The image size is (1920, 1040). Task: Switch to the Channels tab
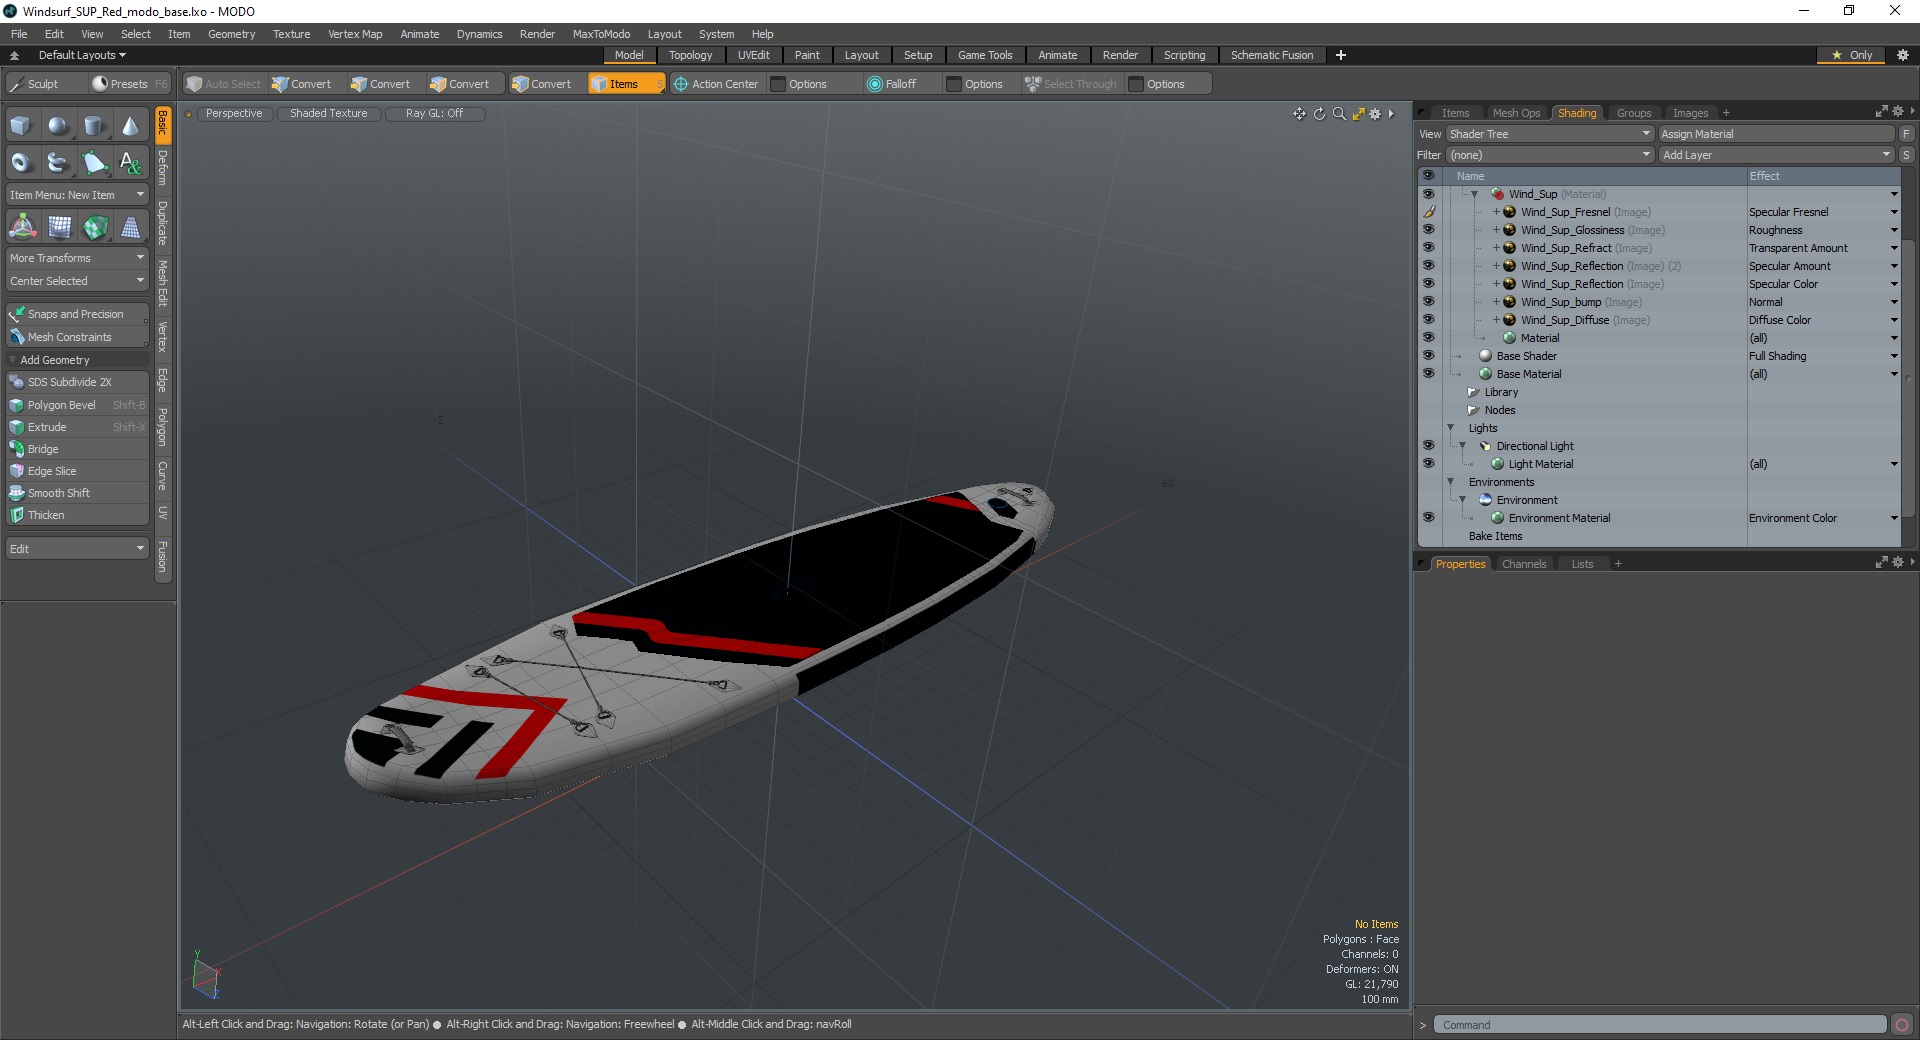point(1523,564)
